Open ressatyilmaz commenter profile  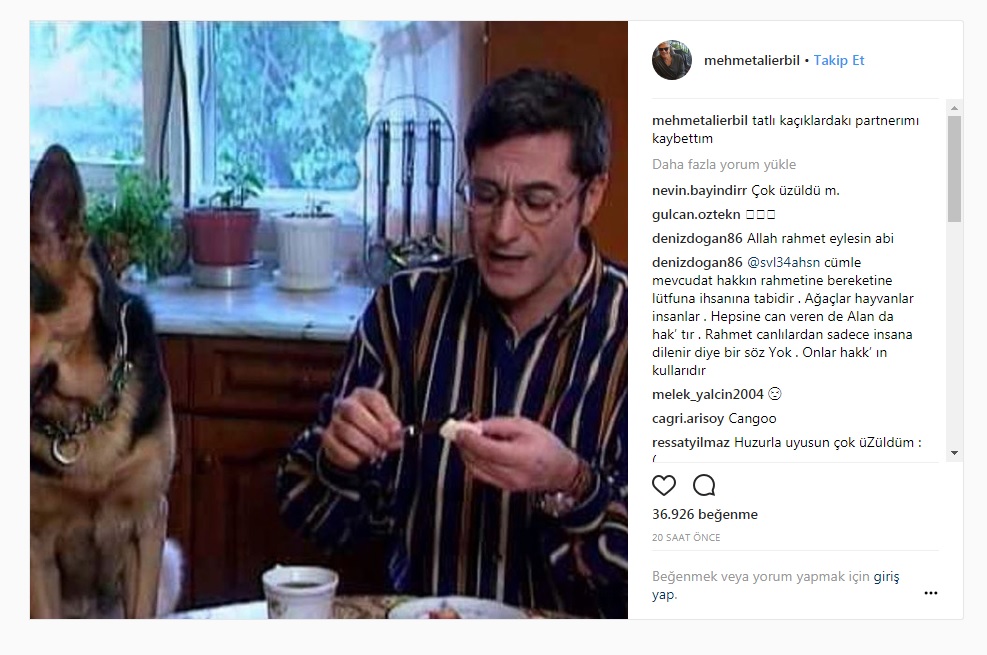691,442
